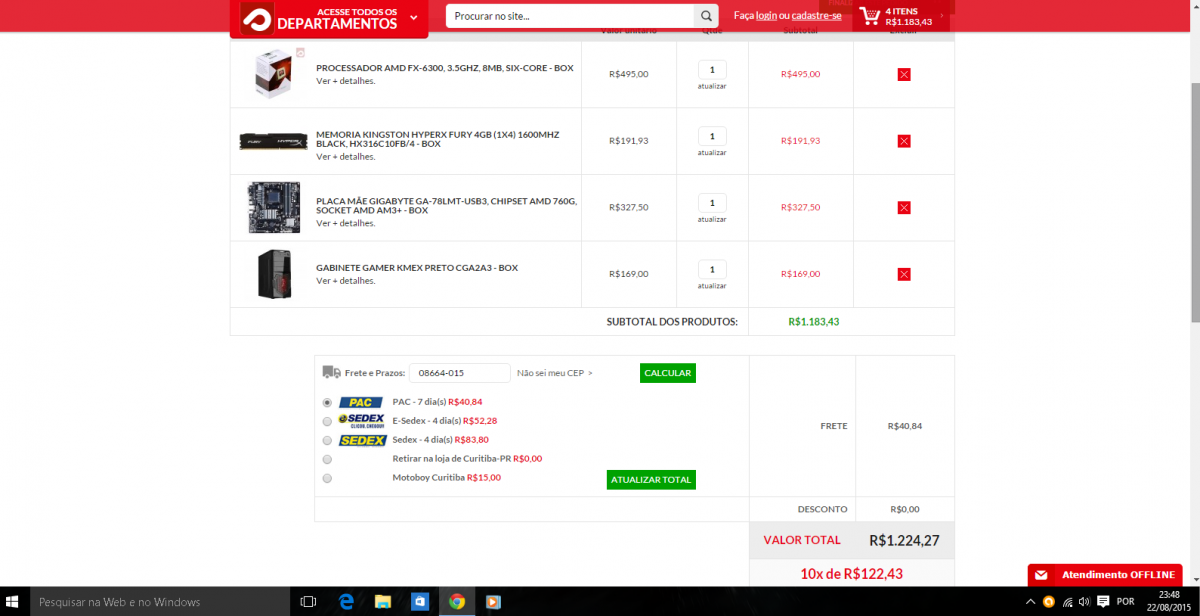Choose Motoboy Curitiba delivery radio
Screen dimensions: 1200x616
pos(327,478)
